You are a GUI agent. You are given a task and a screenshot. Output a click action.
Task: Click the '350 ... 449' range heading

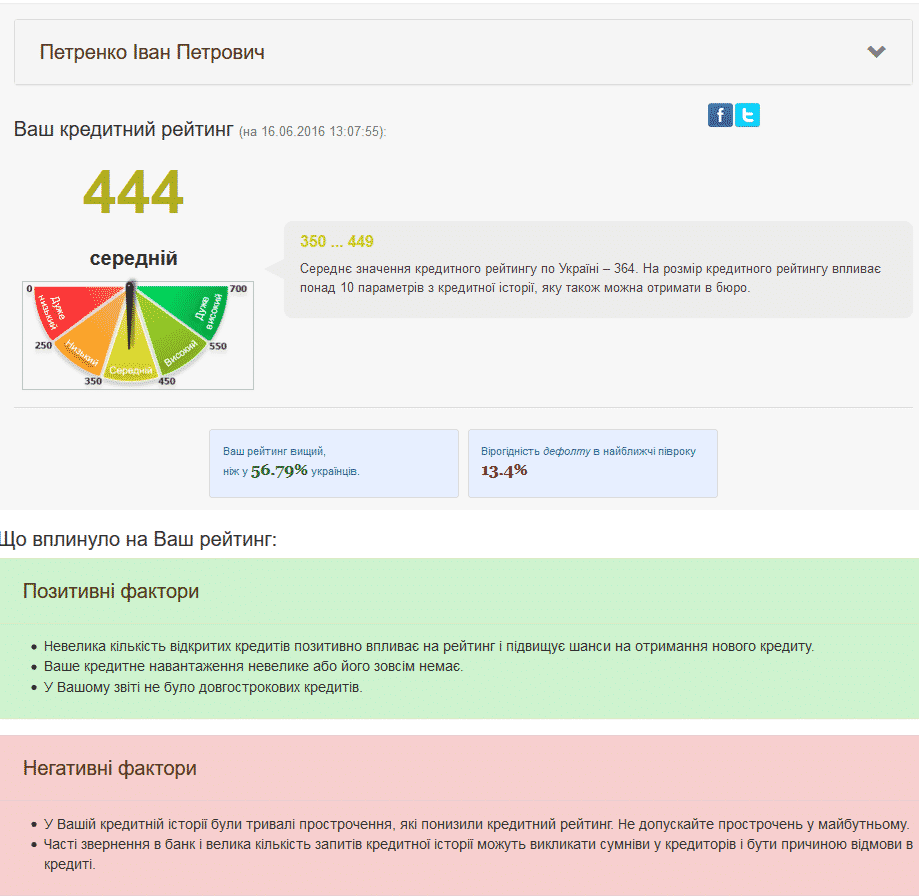(x=336, y=242)
